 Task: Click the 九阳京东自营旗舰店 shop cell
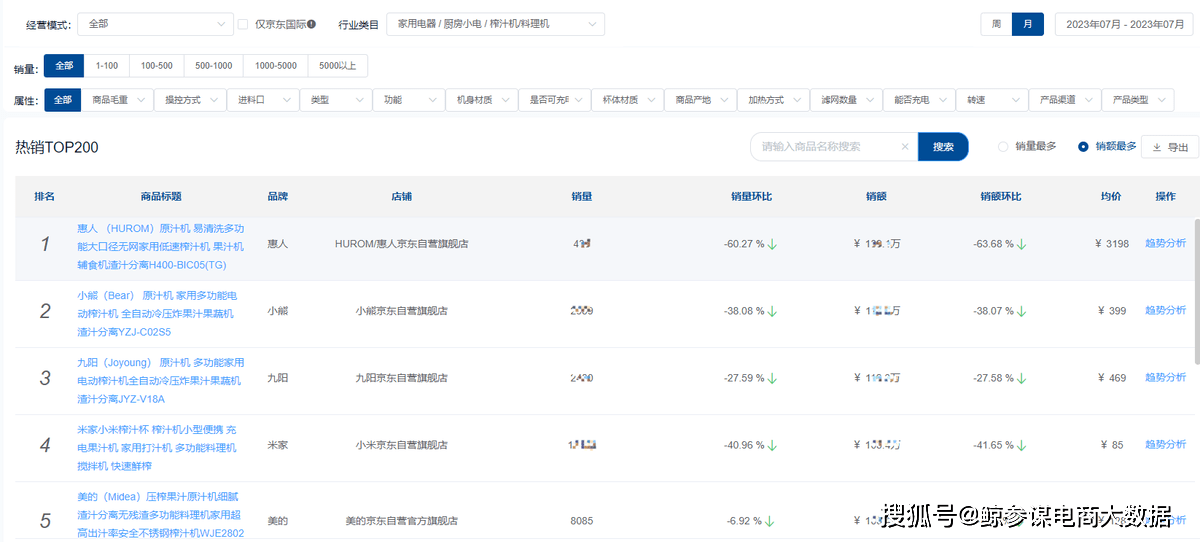tap(401, 378)
